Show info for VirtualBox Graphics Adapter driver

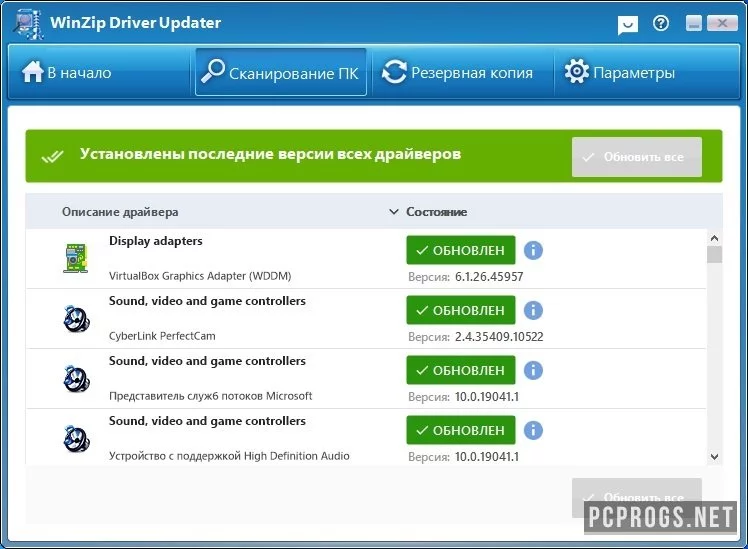[533, 250]
